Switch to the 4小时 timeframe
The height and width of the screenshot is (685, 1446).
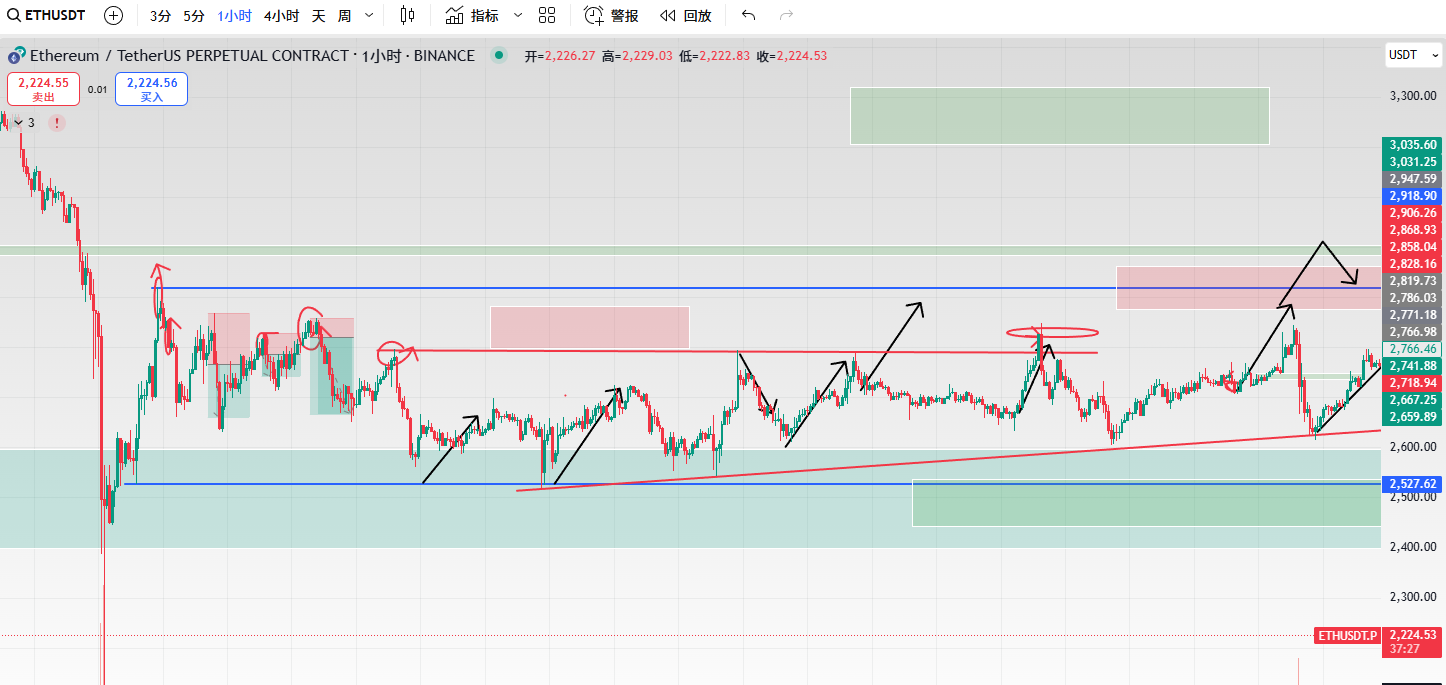point(281,15)
